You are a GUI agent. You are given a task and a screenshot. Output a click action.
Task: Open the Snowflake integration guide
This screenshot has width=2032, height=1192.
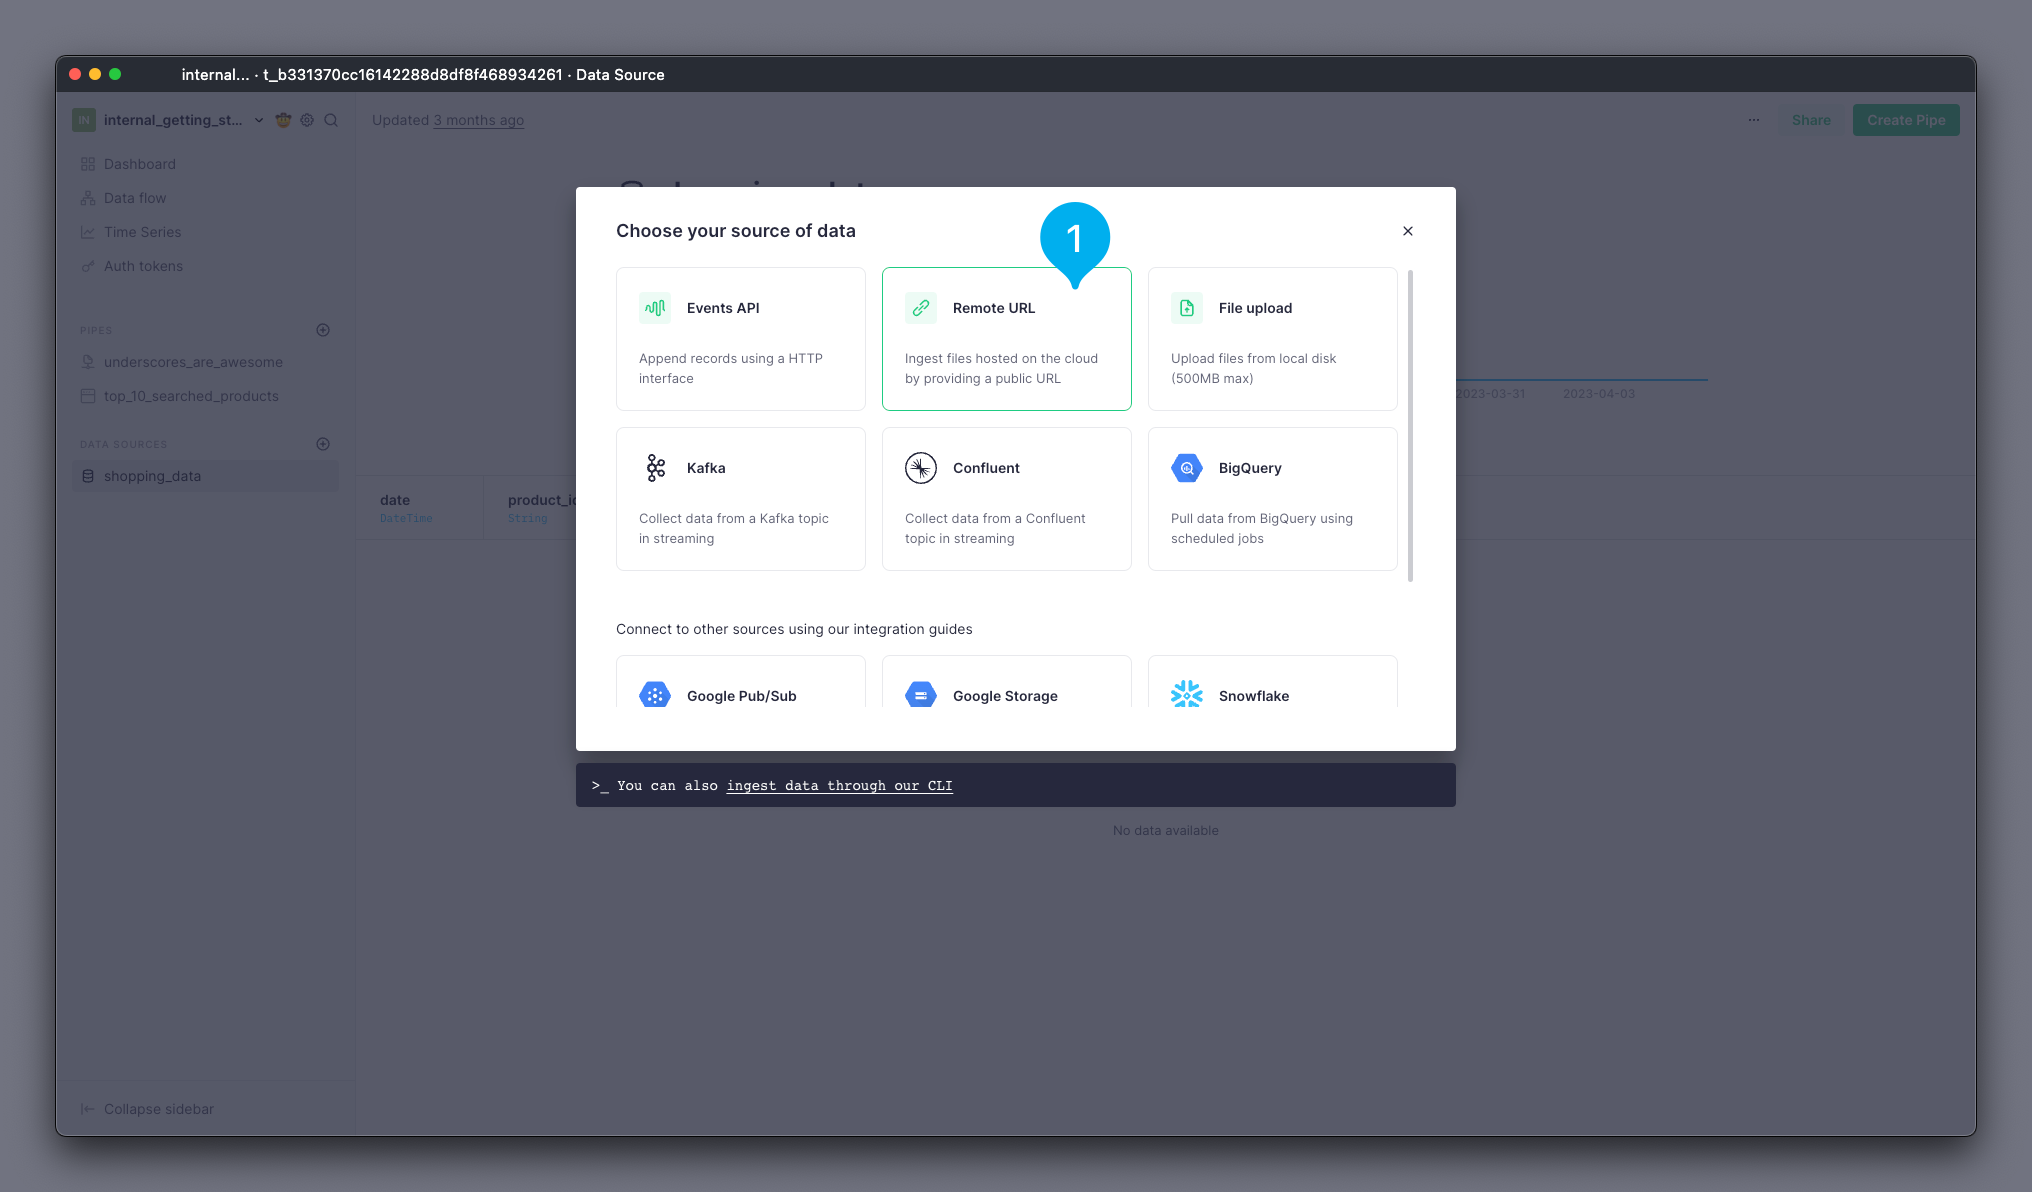(1273, 682)
